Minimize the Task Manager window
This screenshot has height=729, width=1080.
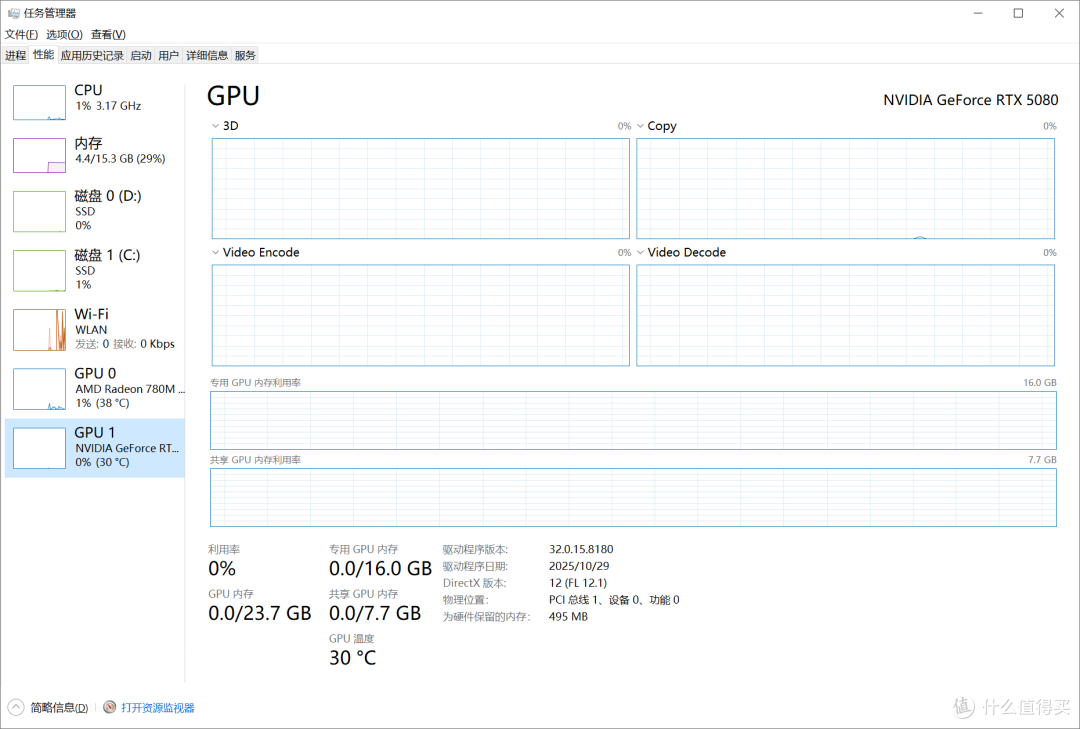pos(978,13)
